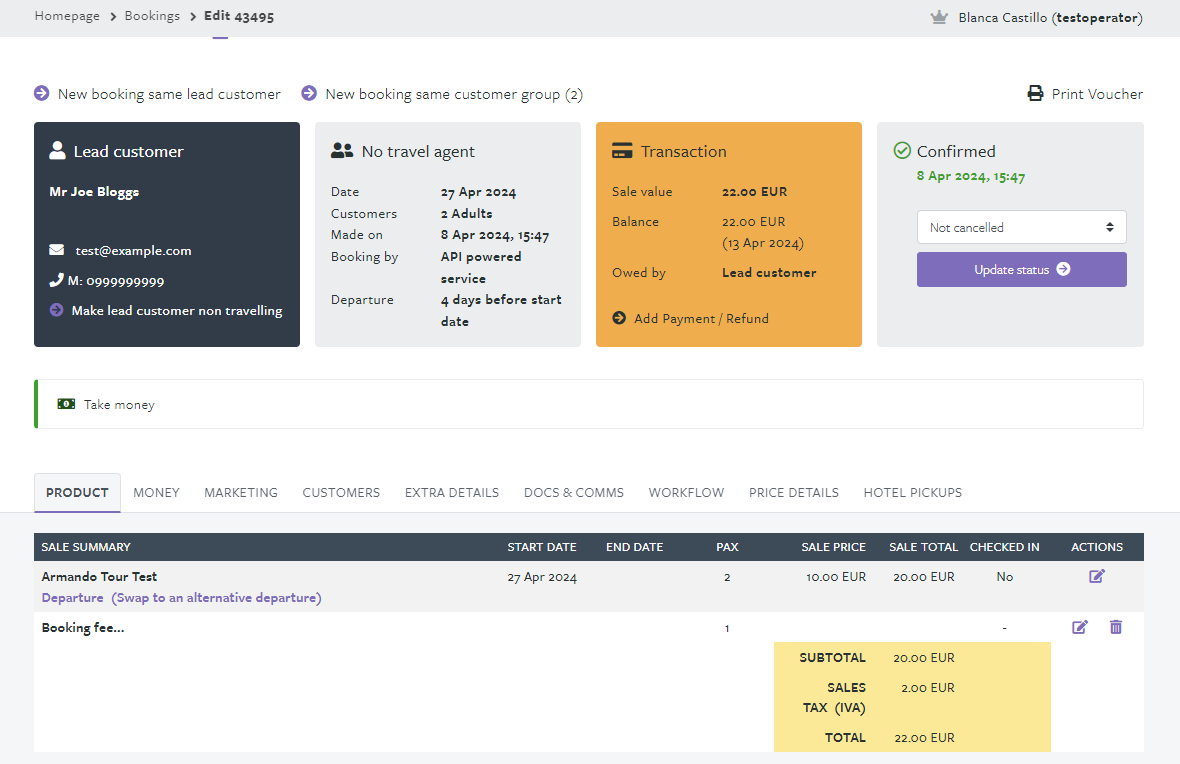Screen dimensions: 1180x764
Task: Click the green Confirmed checkmark icon
Action: tap(902, 151)
